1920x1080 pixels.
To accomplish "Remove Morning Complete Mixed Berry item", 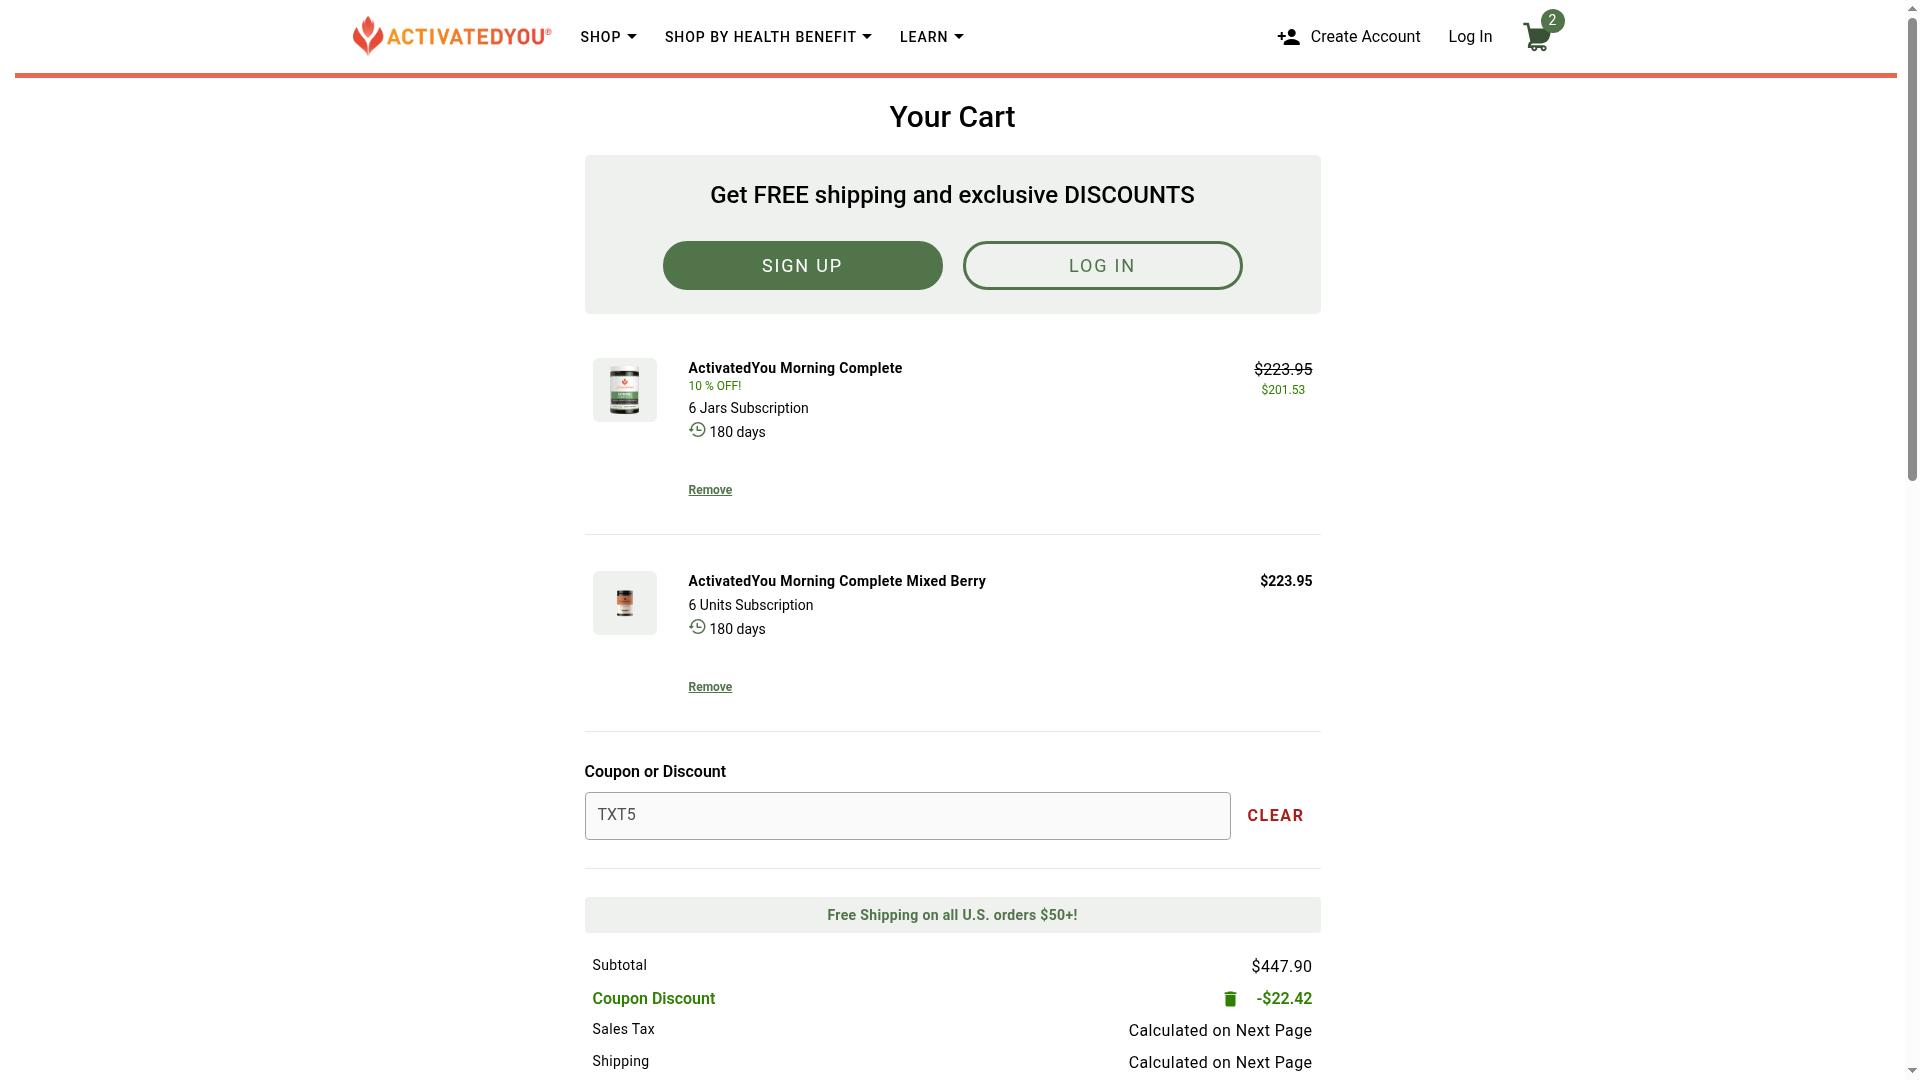I will click(710, 687).
